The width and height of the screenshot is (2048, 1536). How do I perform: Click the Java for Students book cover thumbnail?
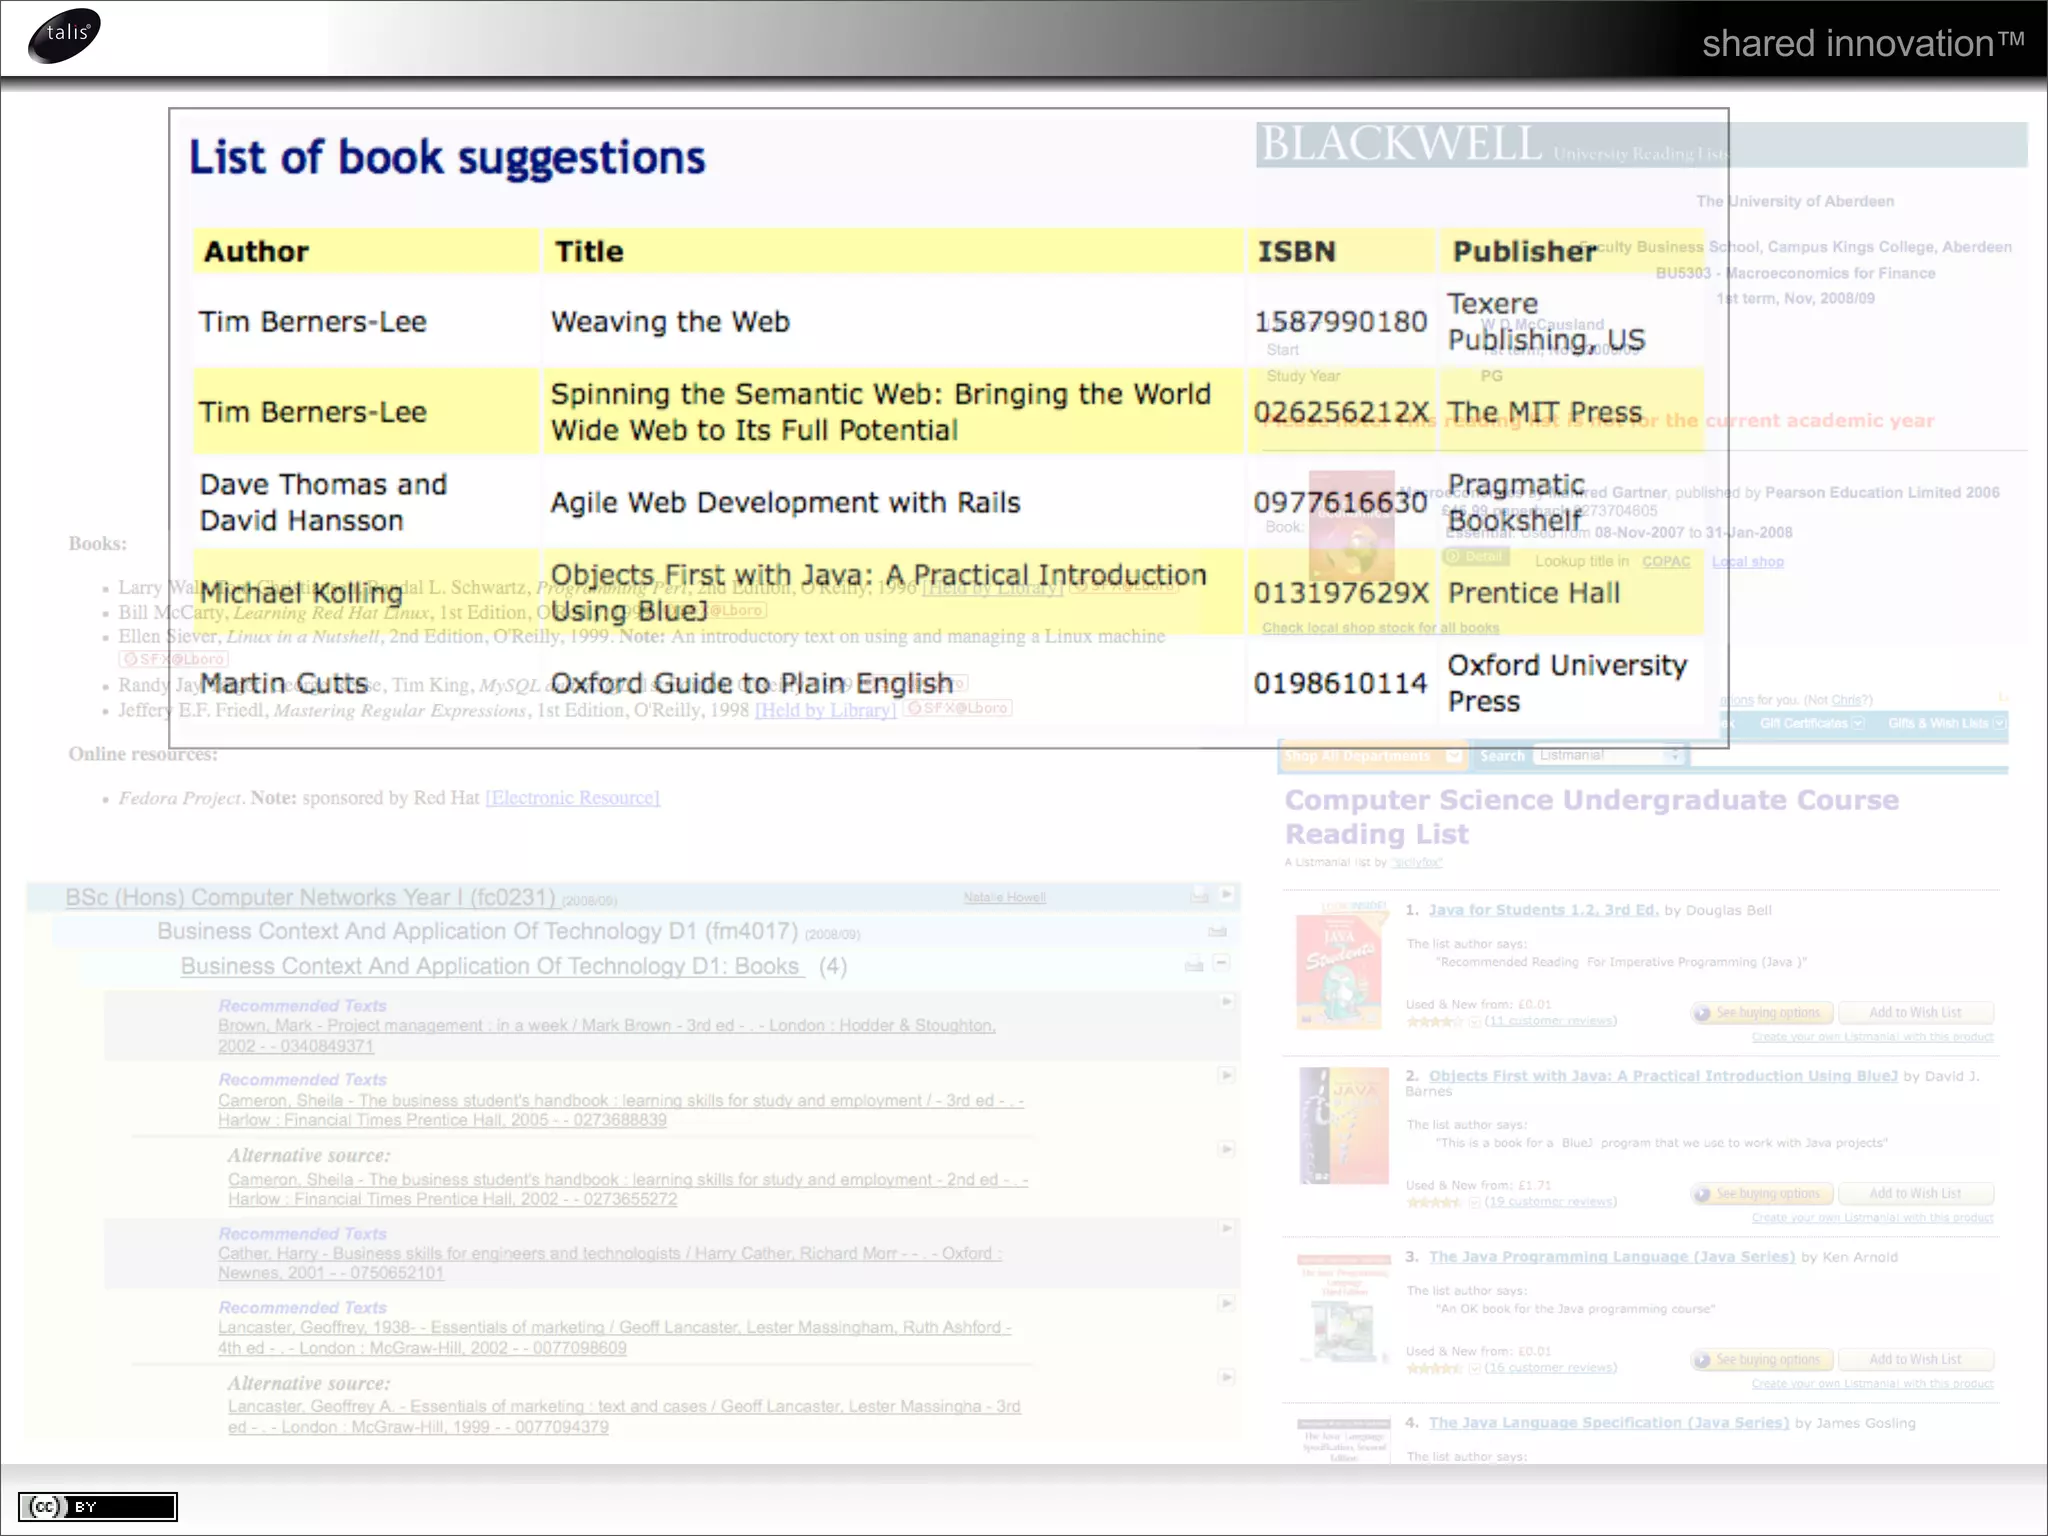coord(1340,966)
